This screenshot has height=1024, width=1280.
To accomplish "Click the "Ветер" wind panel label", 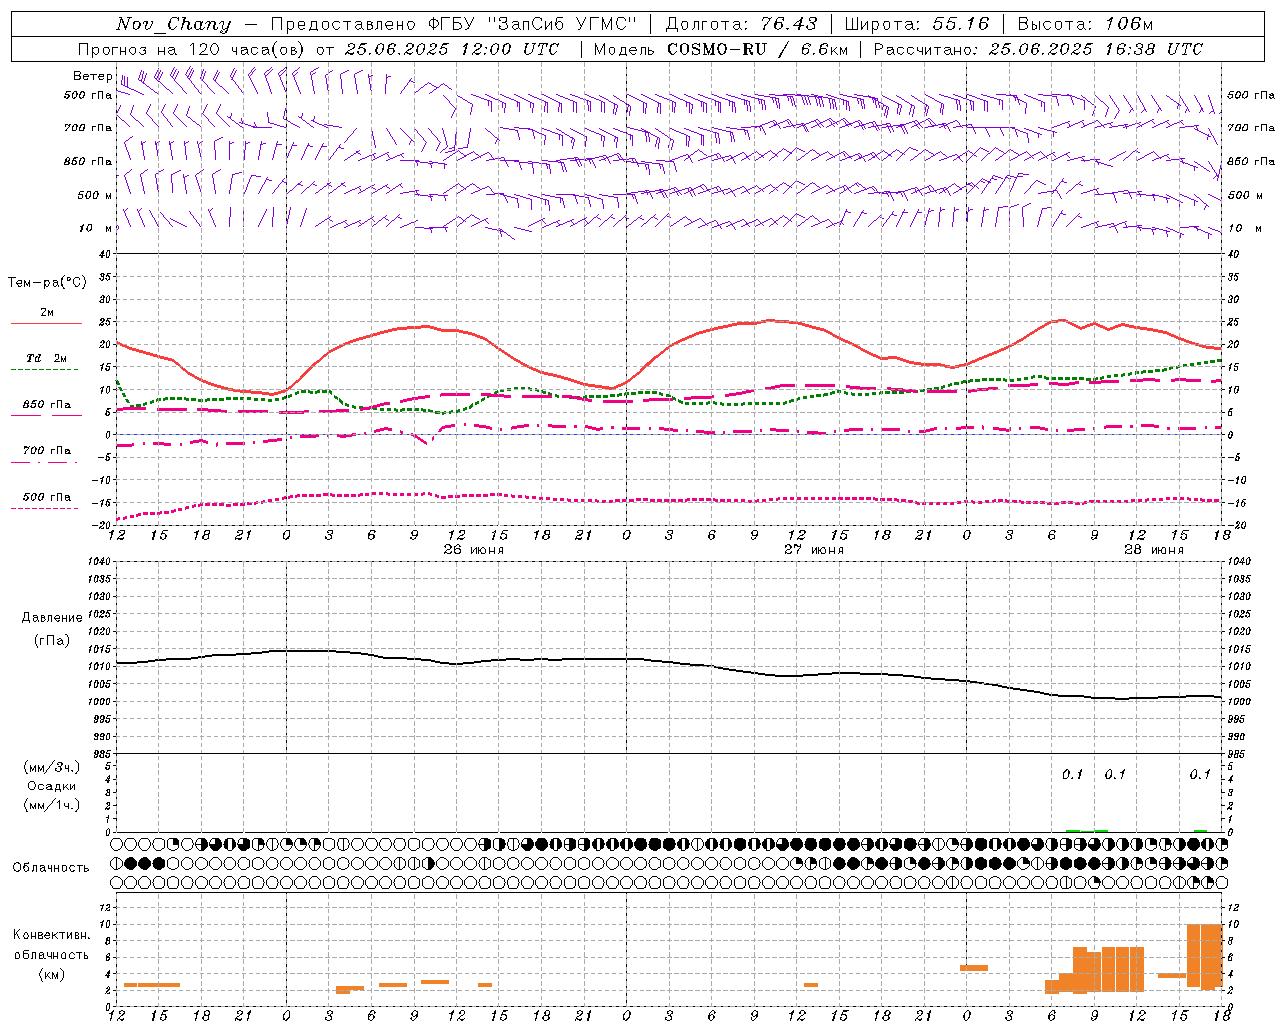I will [x=91, y=76].
